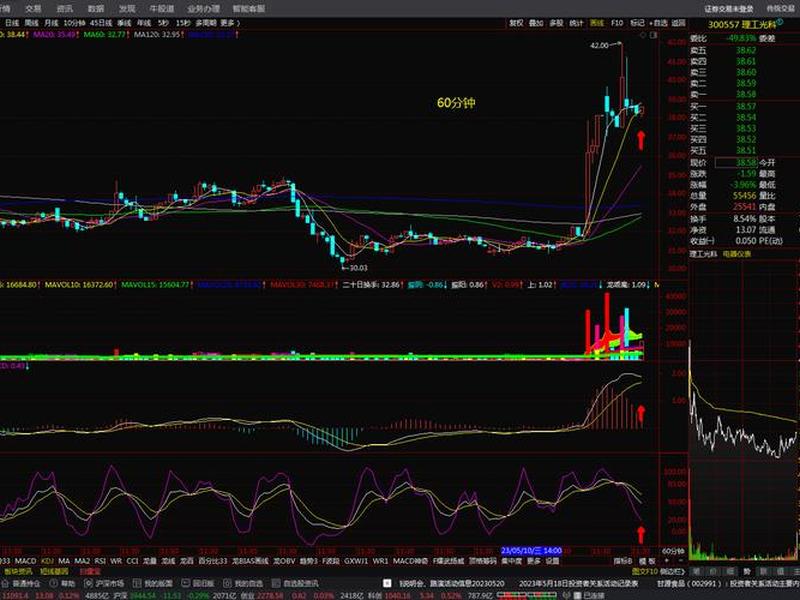Switch the chart to 周线 period
800x600 pixels.
click(x=32, y=23)
